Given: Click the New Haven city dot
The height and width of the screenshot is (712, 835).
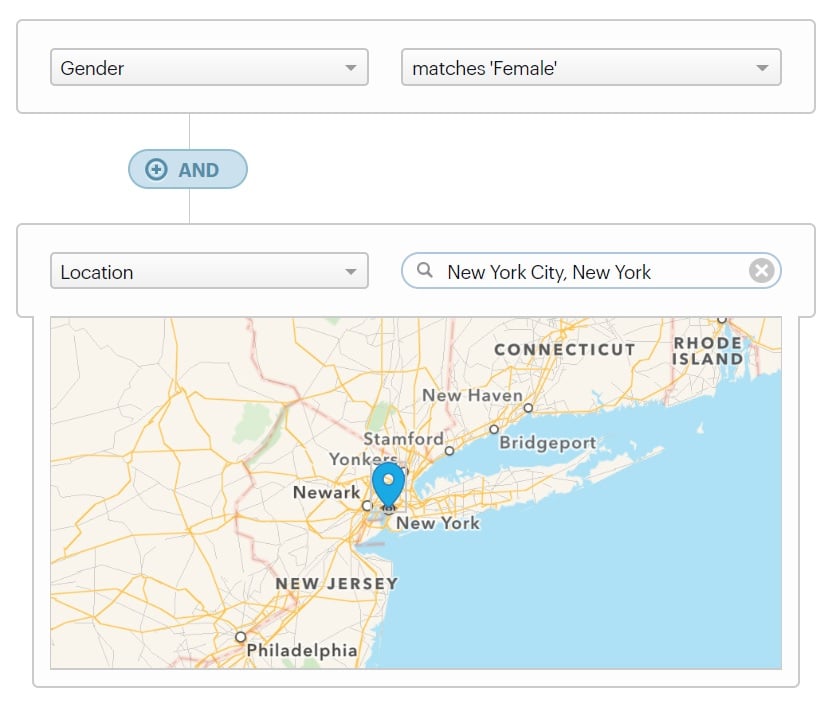Looking at the screenshot, I should pos(528,408).
